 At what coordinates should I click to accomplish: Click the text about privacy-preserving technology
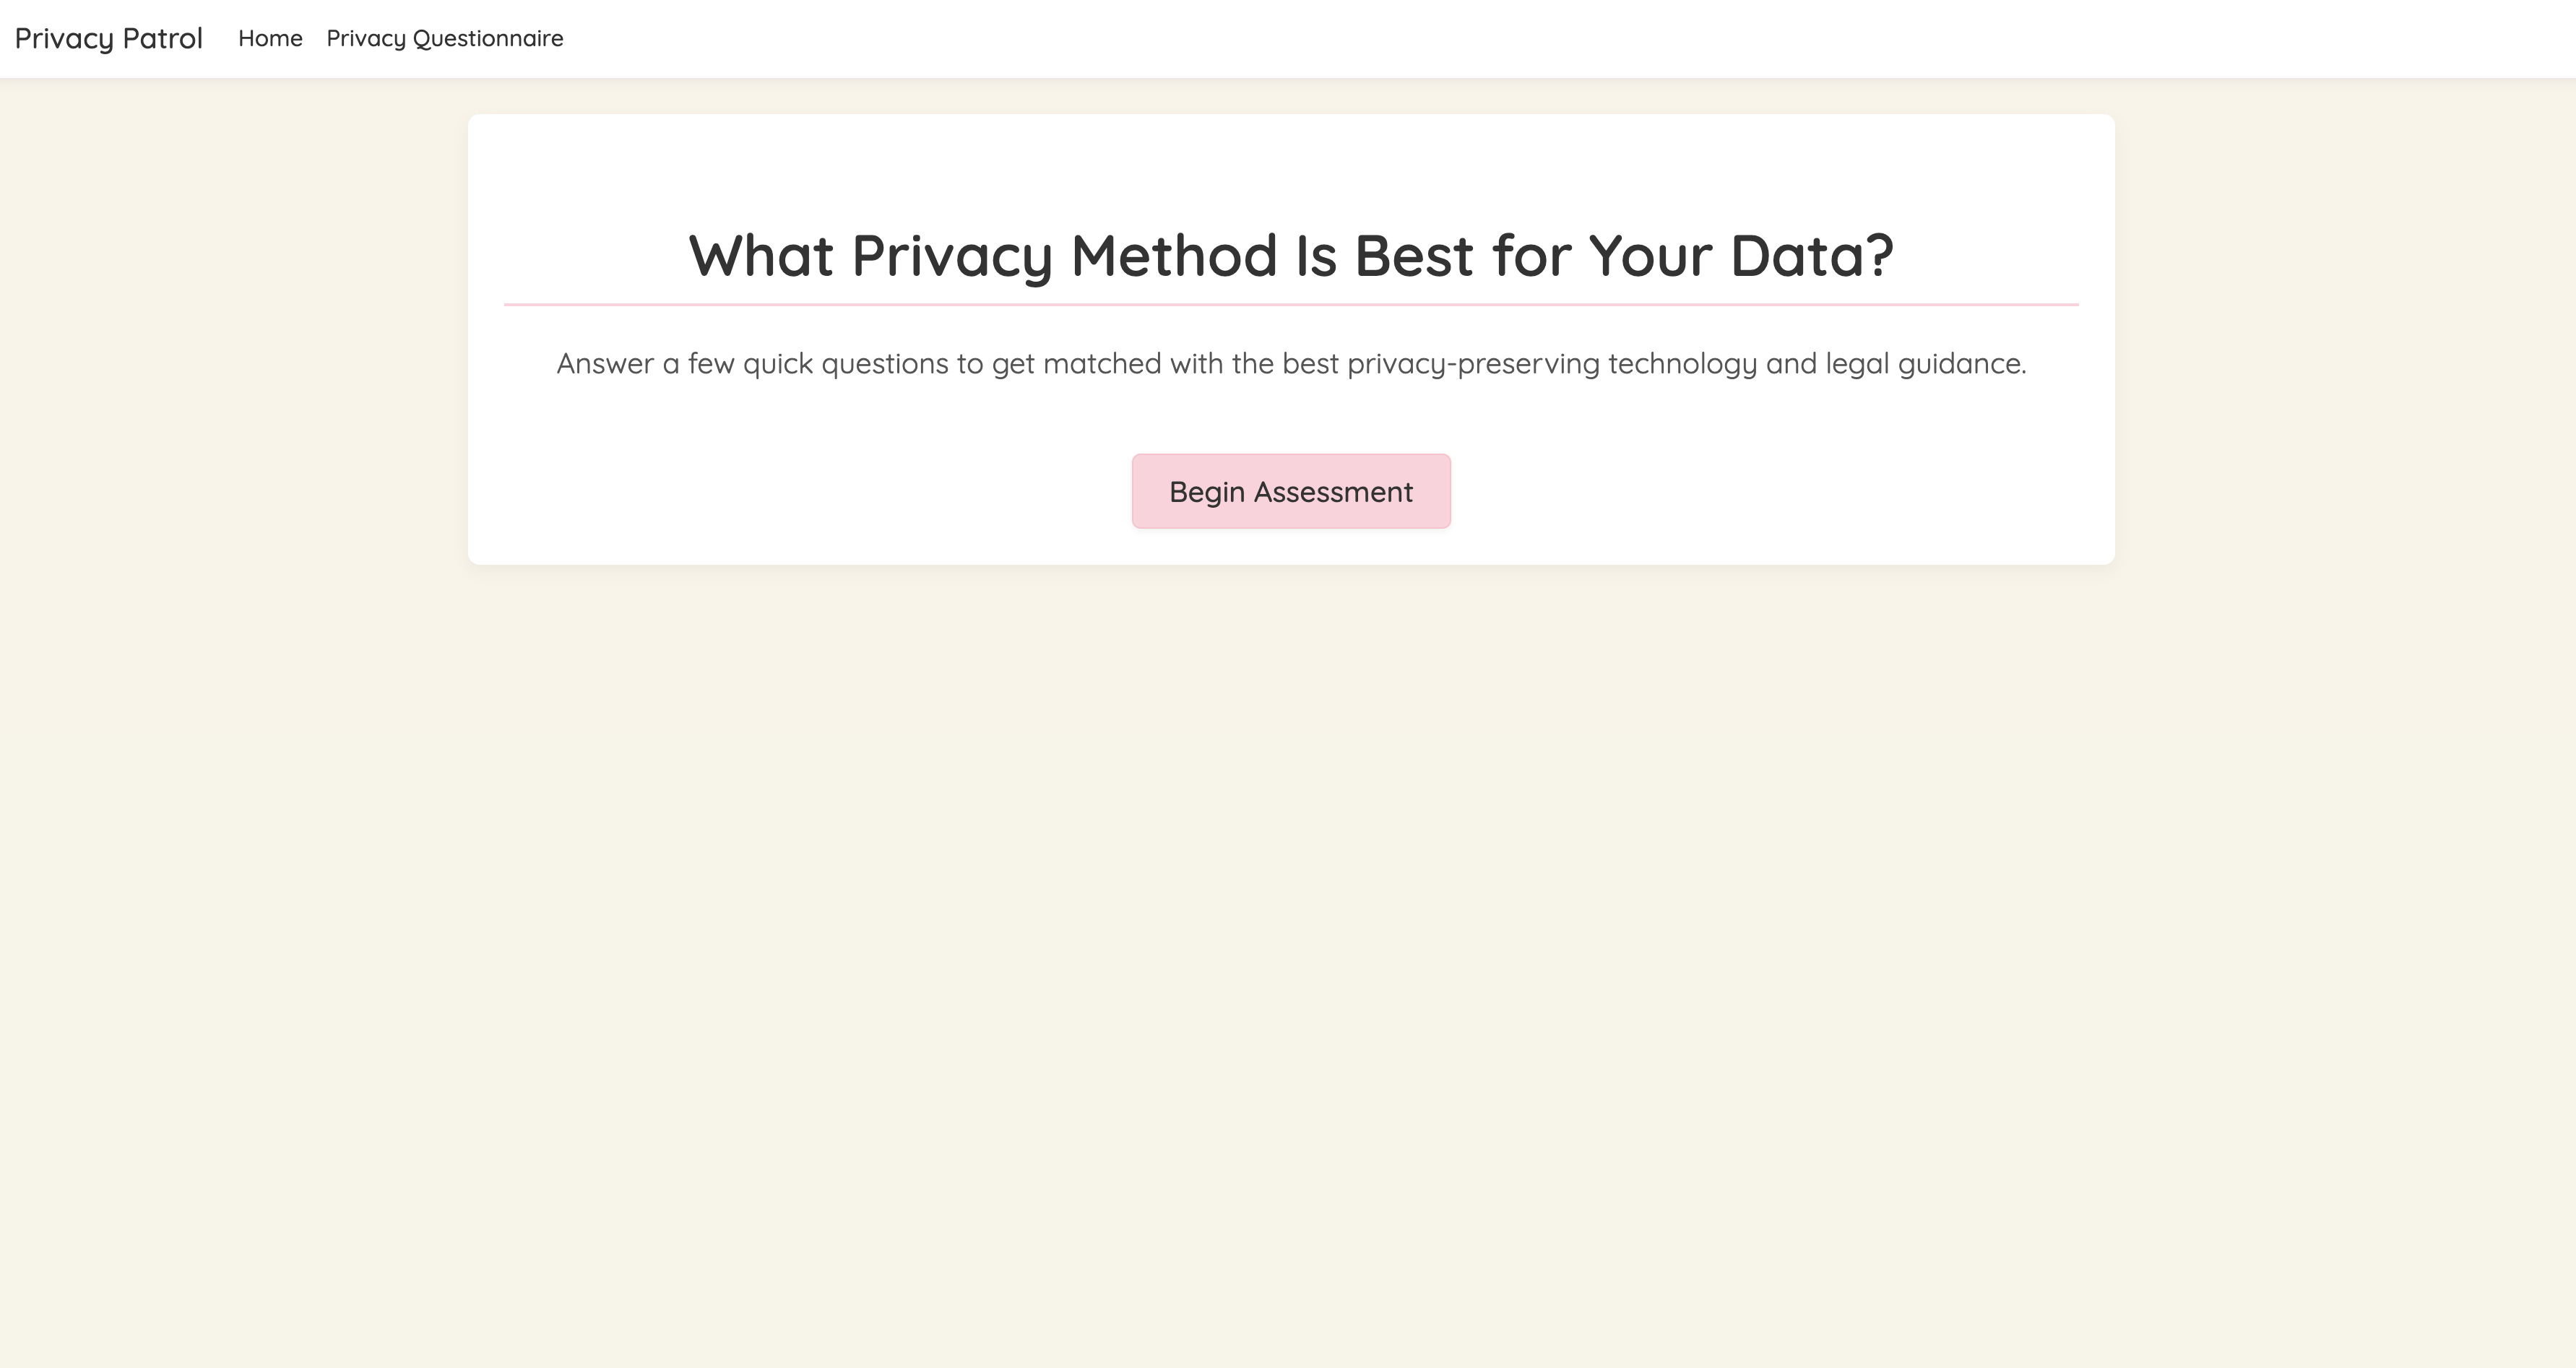1291,364
